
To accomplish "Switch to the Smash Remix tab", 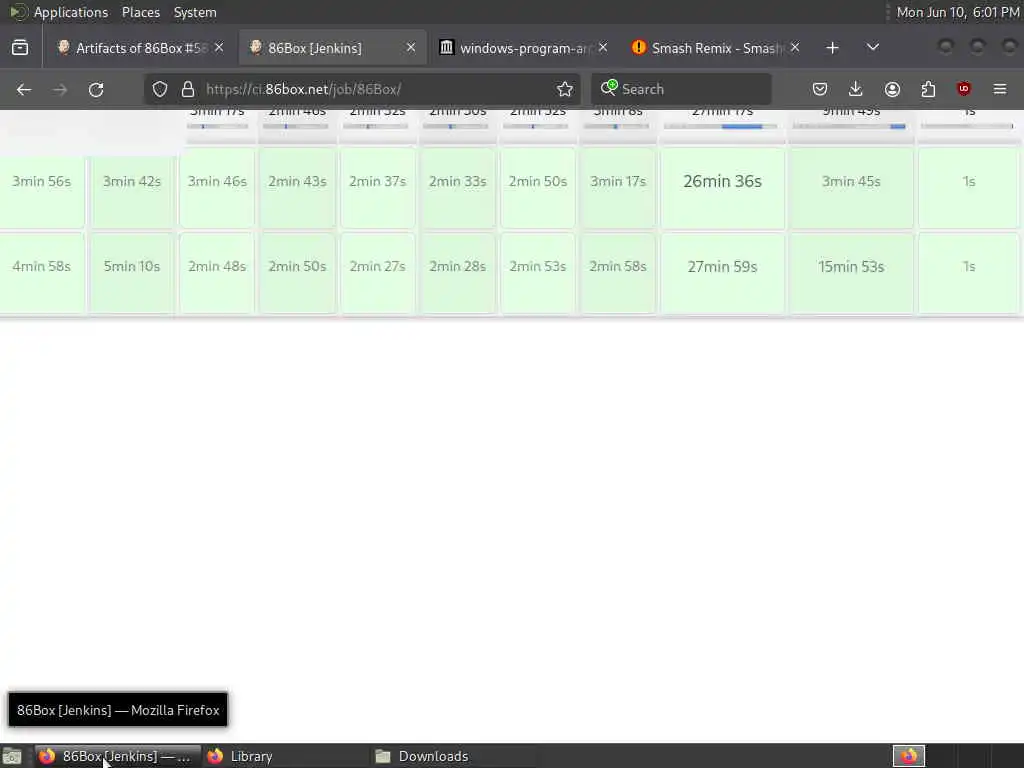I will pos(716,48).
